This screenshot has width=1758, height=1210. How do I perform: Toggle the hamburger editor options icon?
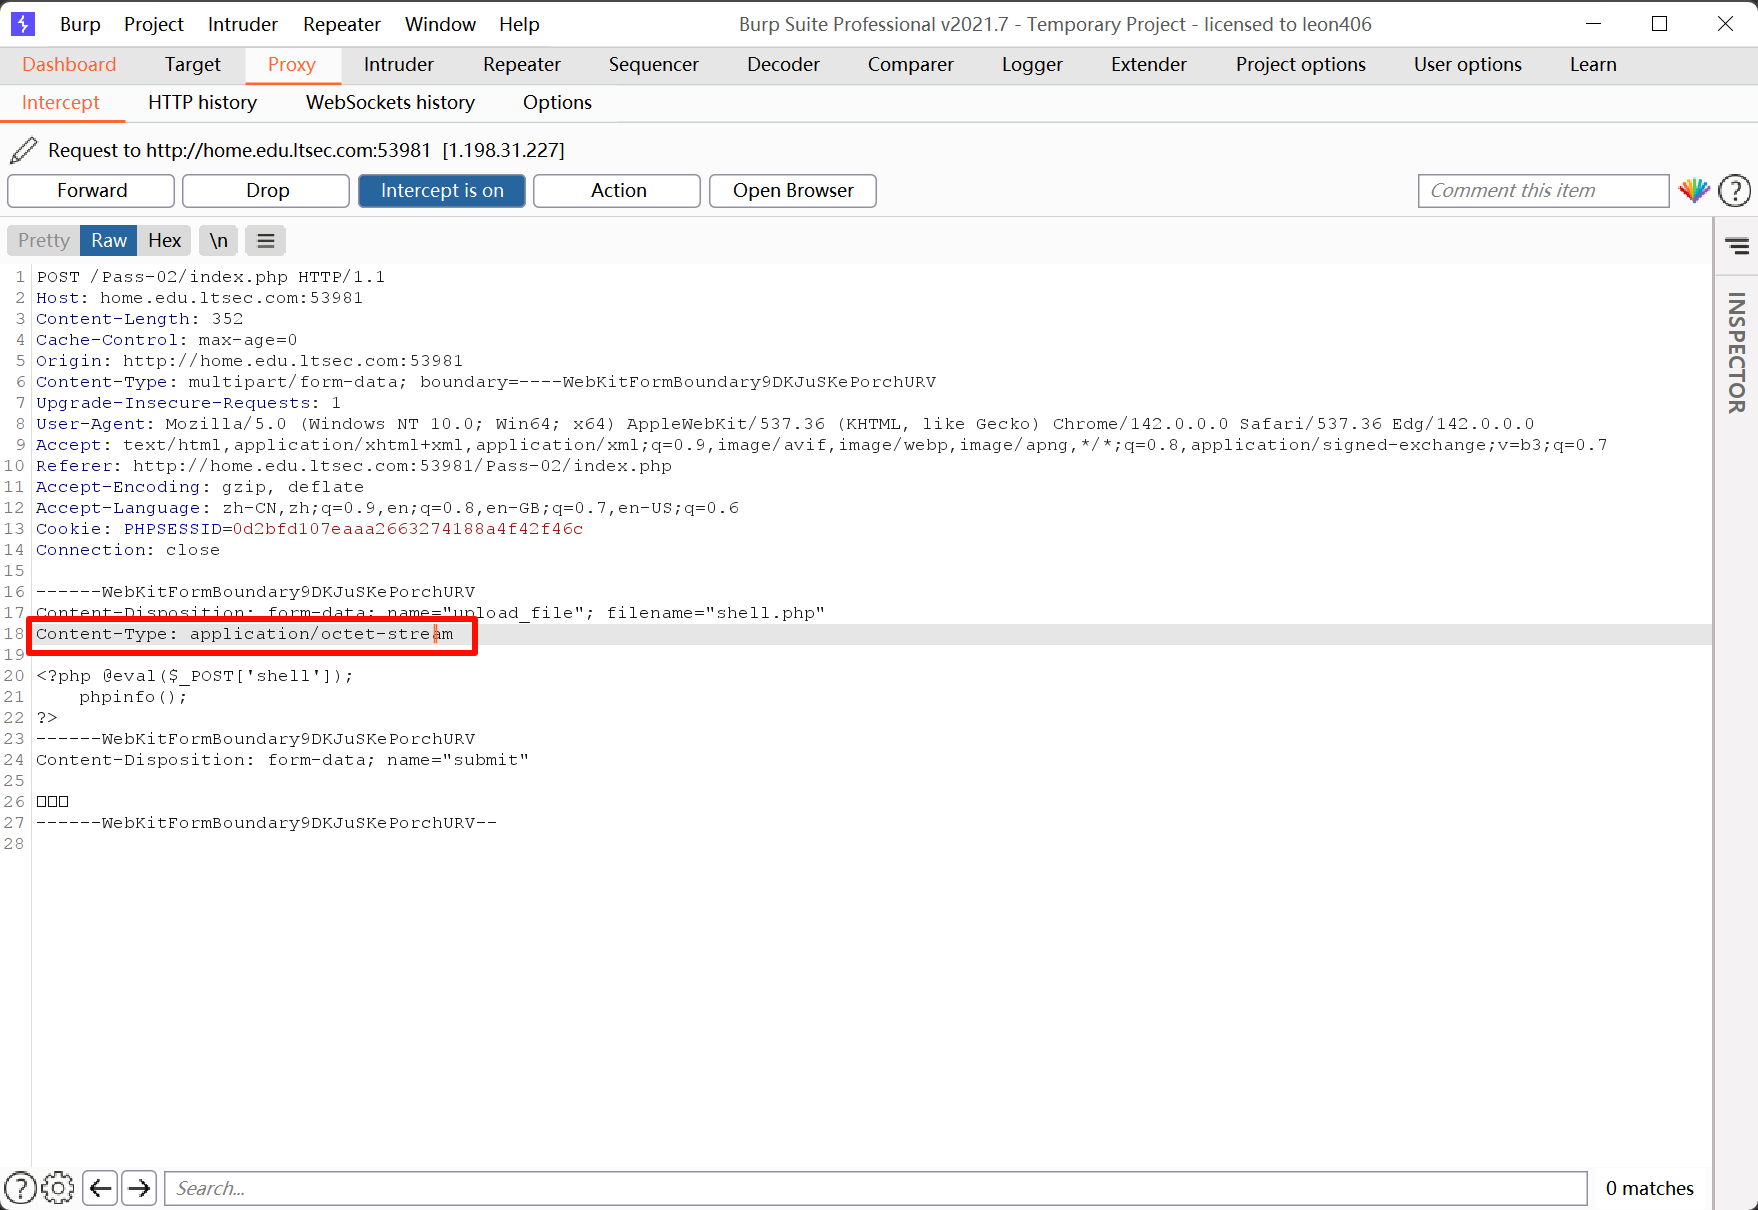(x=266, y=240)
